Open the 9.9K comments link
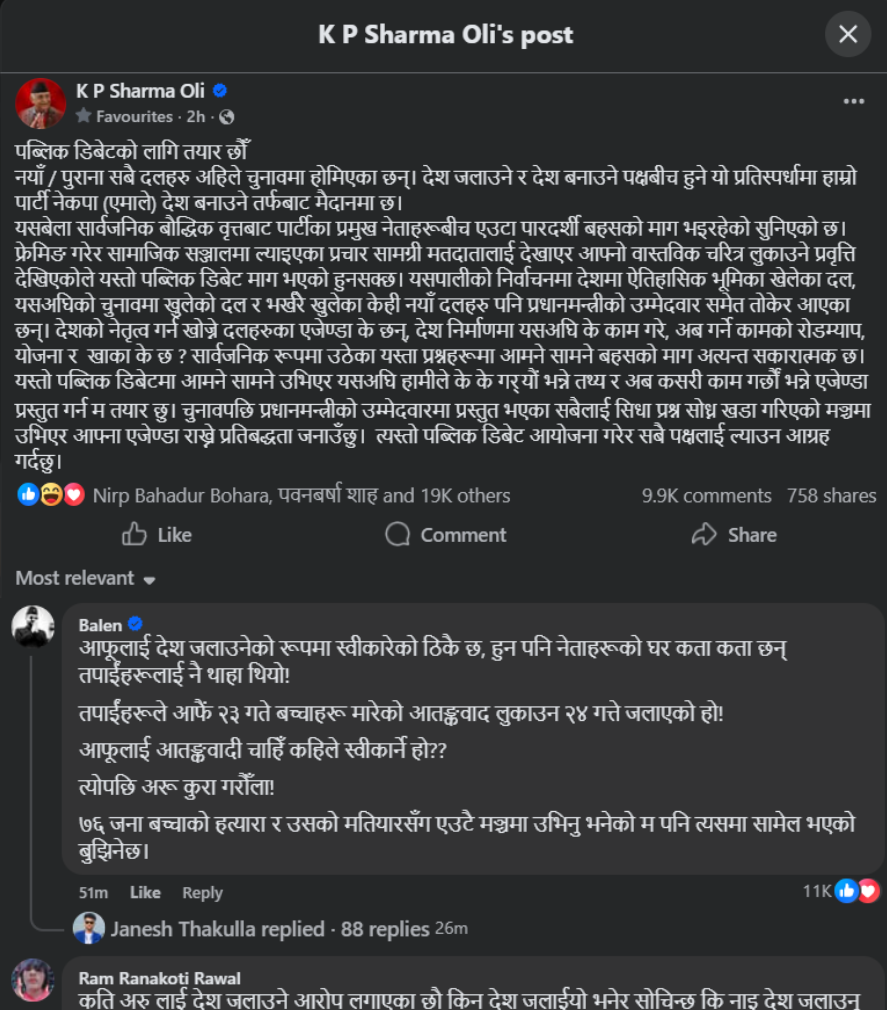 point(706,495)
